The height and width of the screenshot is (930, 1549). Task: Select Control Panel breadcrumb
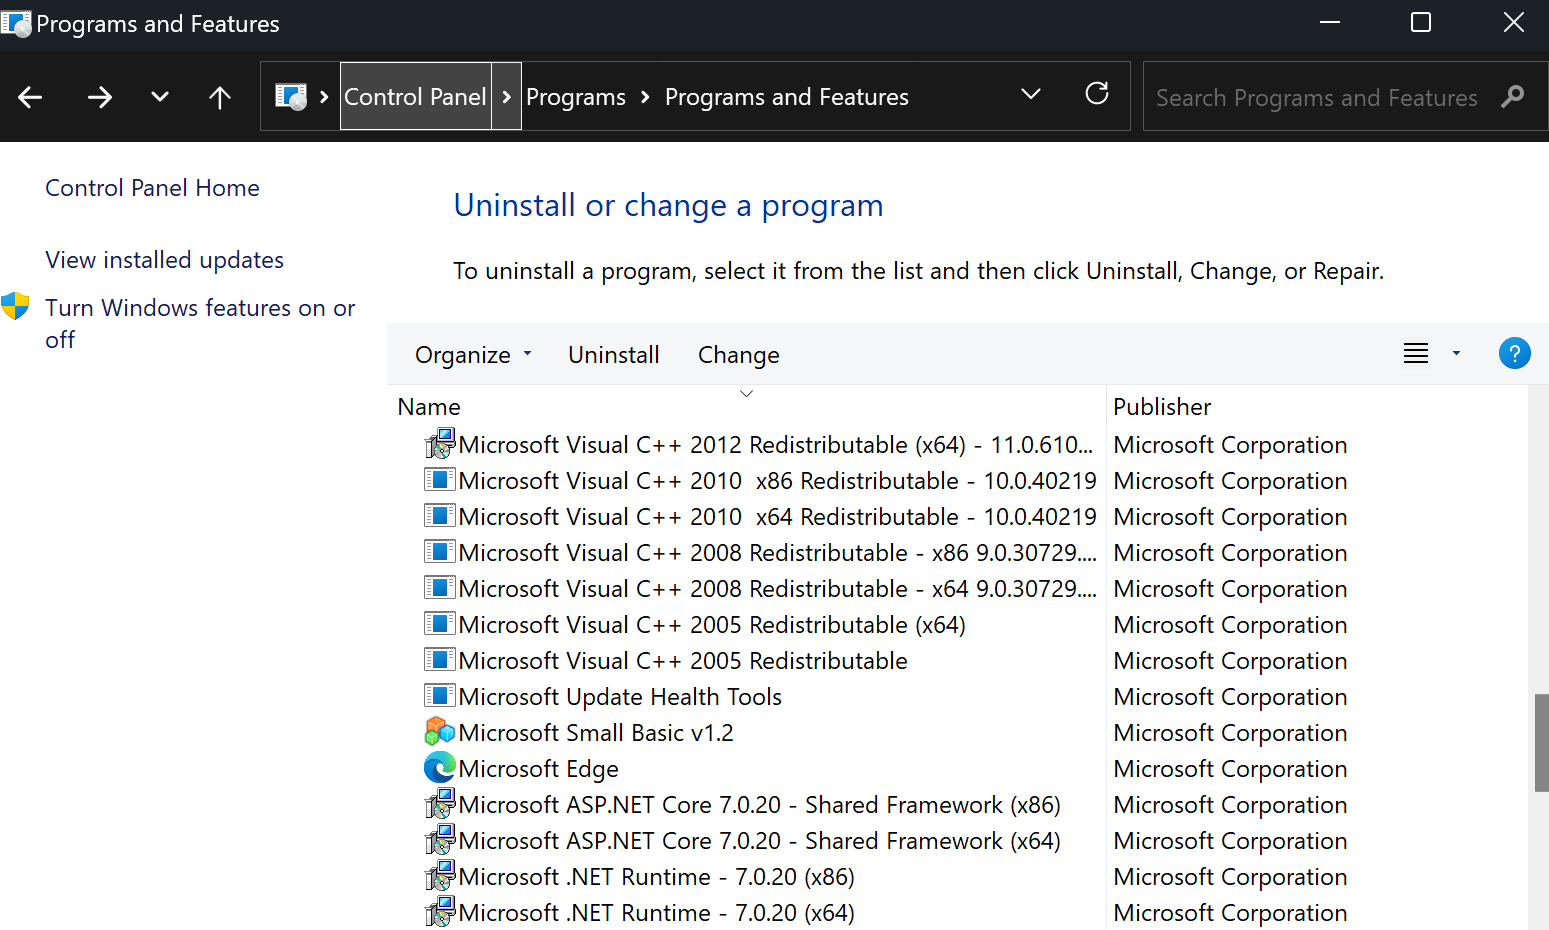click(x=415, y=96)
